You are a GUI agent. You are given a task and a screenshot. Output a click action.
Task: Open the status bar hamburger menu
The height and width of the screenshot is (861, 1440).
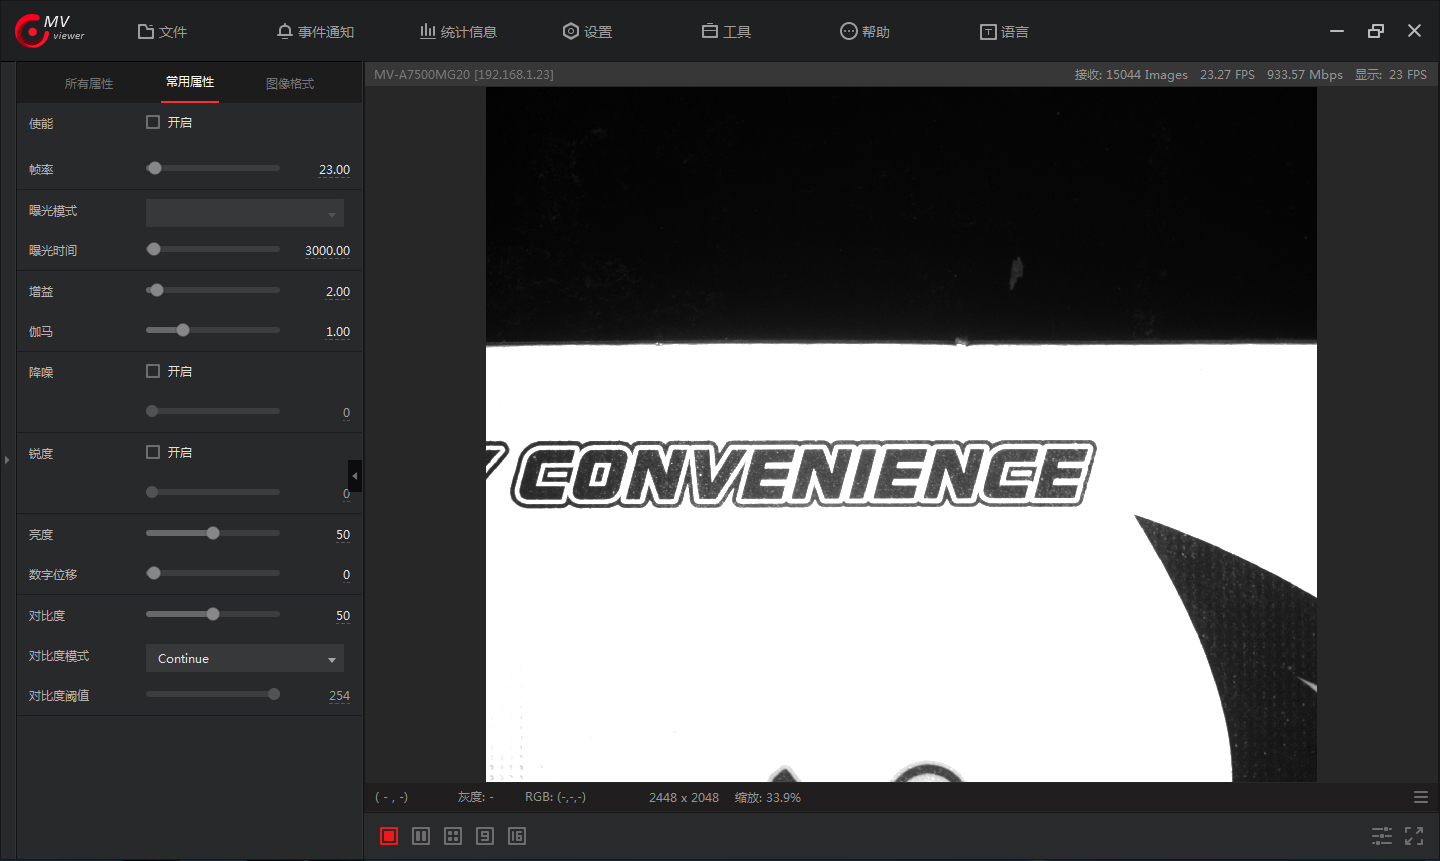click(1421, 797)
